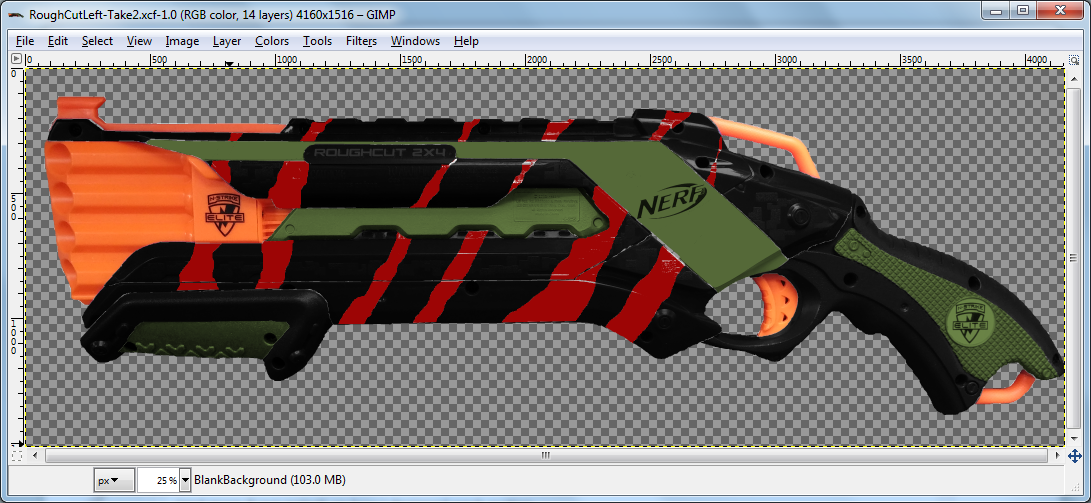Open the navigation preview cross-arrows icon
This screenshot has width=1091, height=503.
(x=1074, y=456)
